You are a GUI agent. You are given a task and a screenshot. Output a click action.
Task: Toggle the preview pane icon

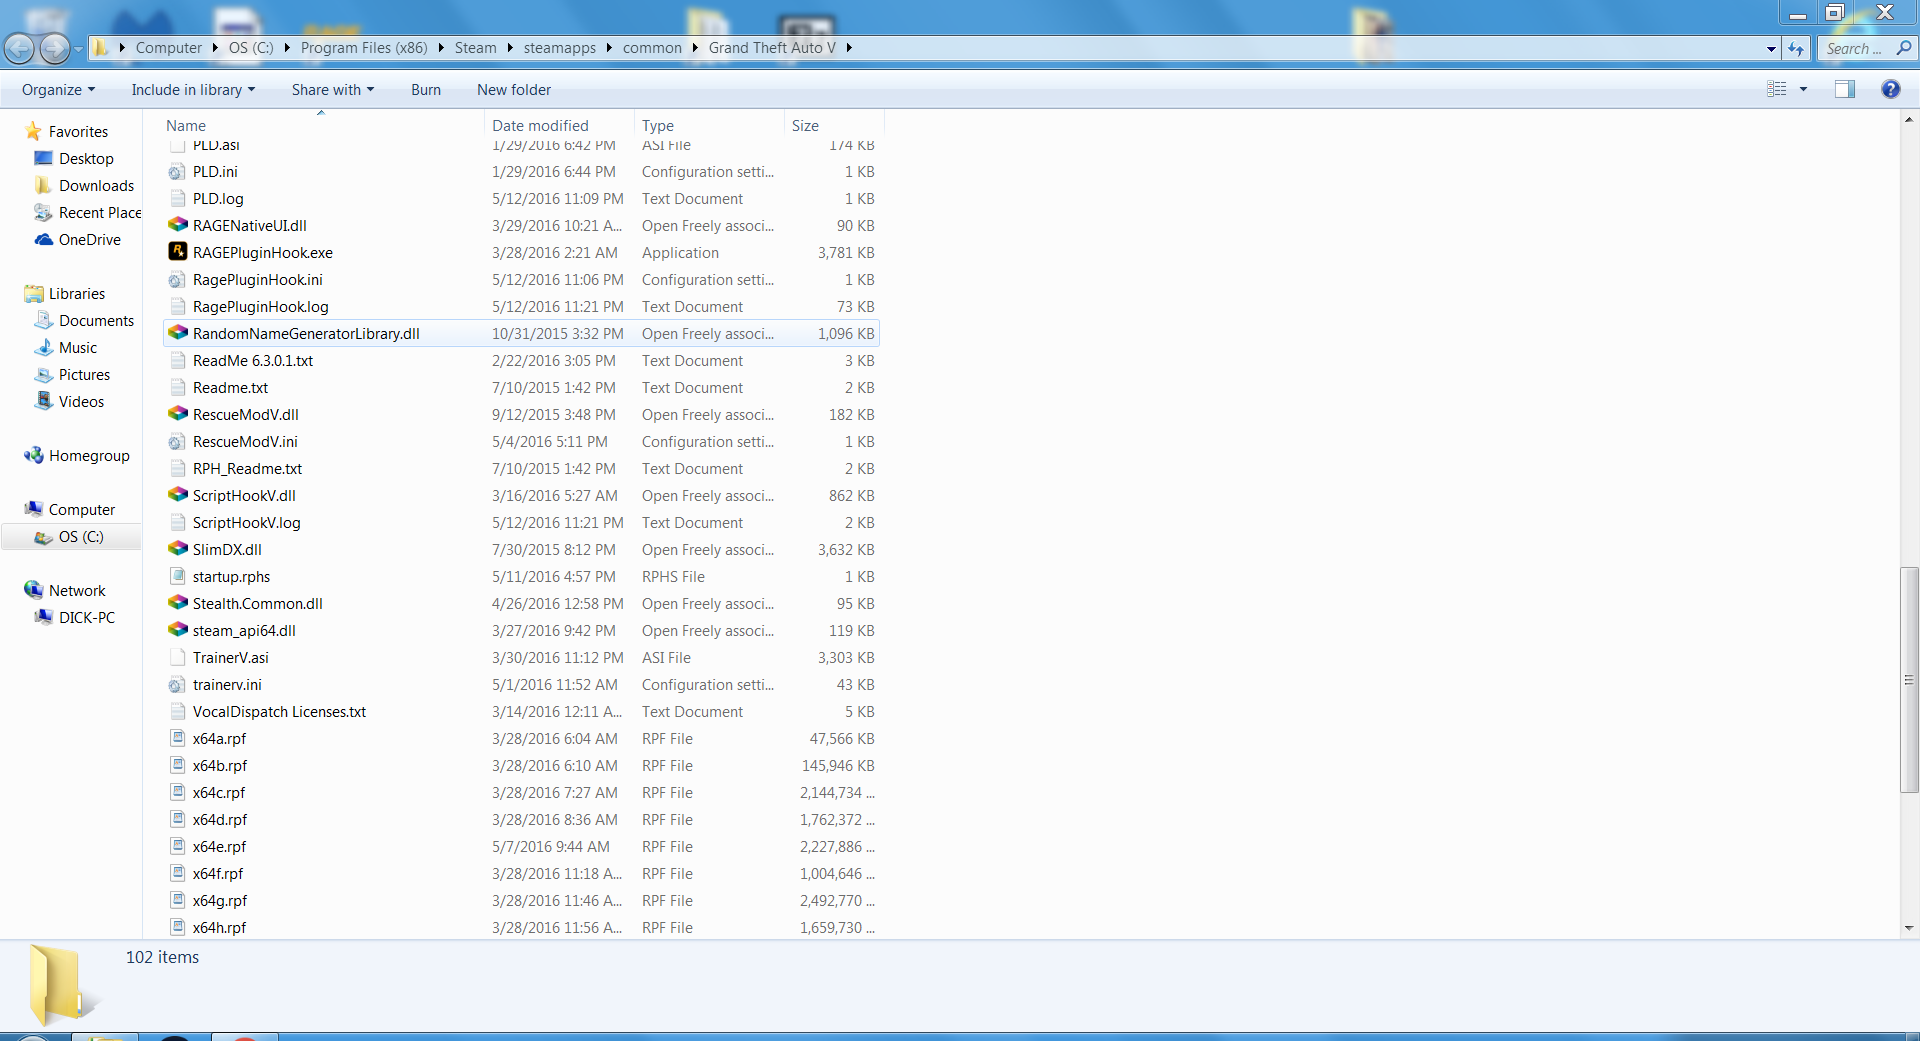1845,89
